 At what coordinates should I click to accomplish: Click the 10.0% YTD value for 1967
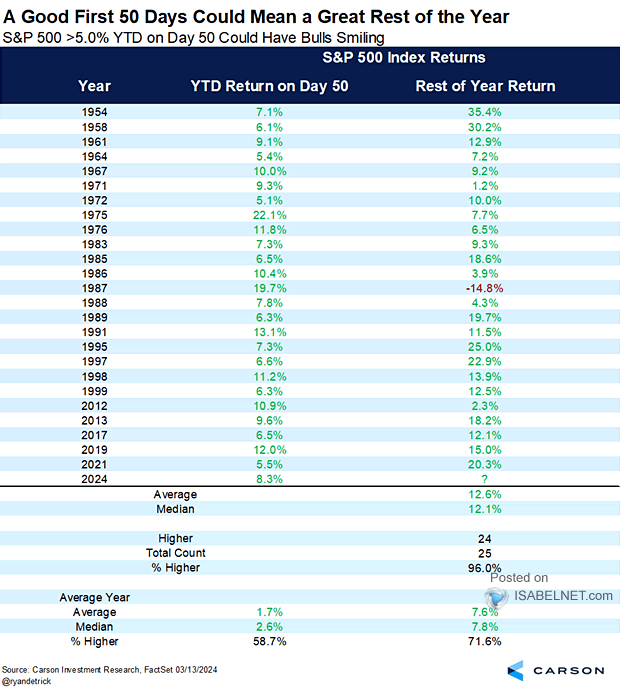(x=270, y=171)
